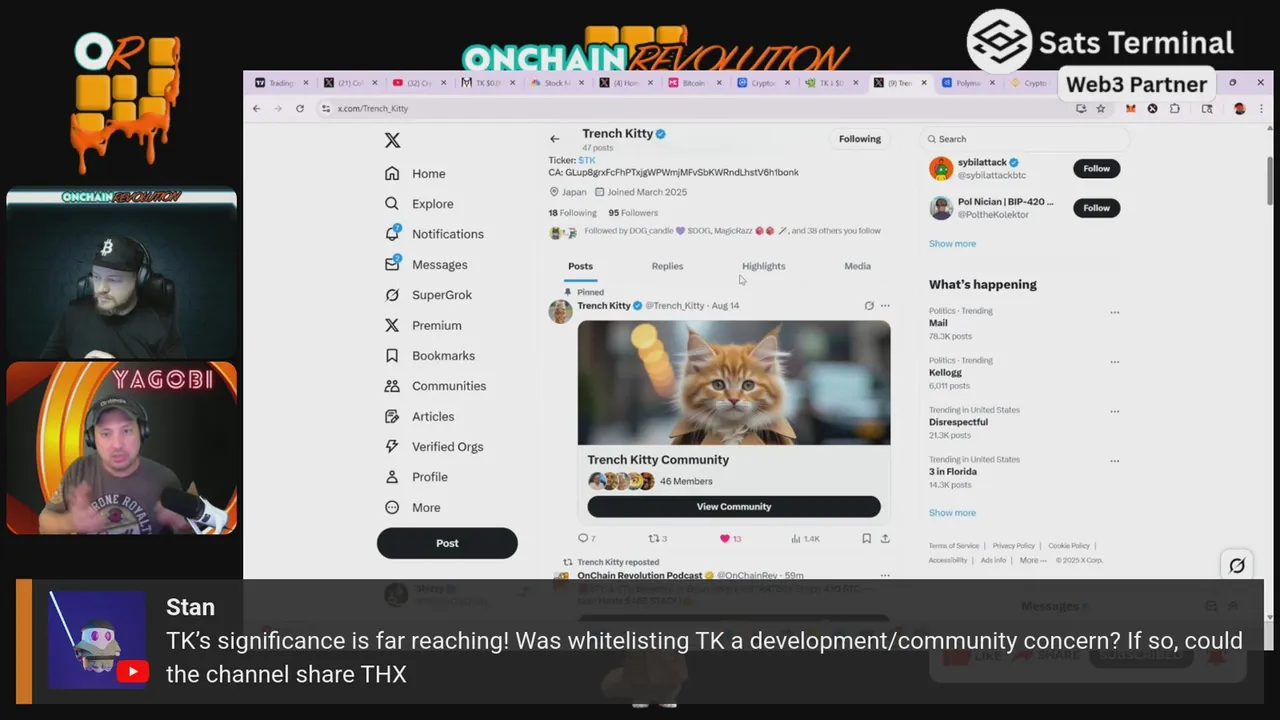Image resolution: width=1280 pixels, height=720 pixels.
Task: Open options for Kellogg trending topic
Action: [1114, 361]
